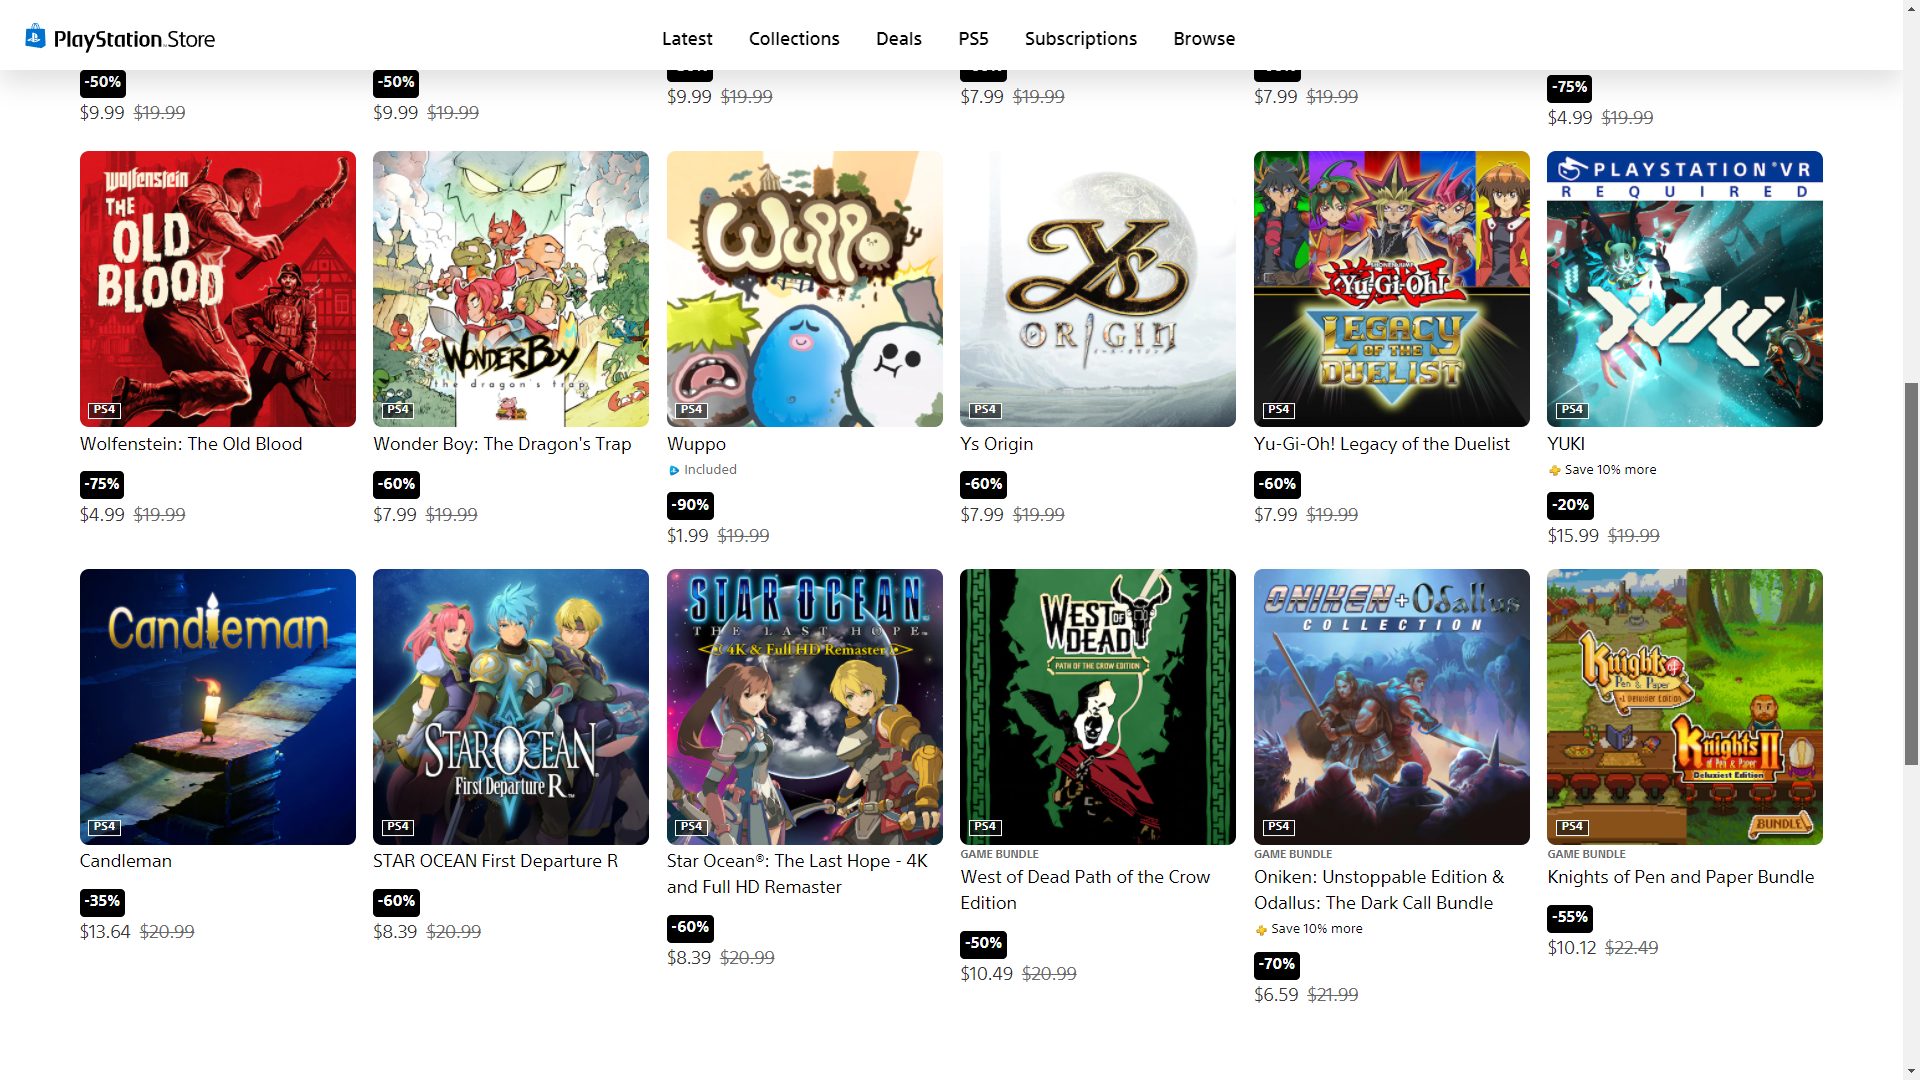Open the Deals navigation tab

[x=898, y=38]
